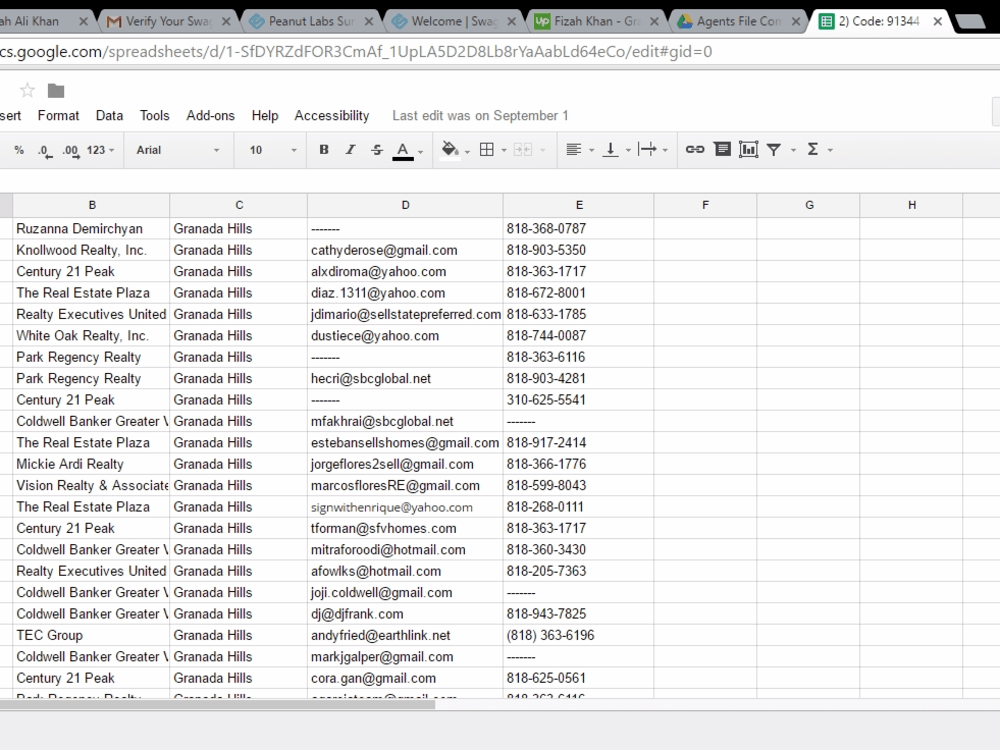The width and height of the screenshot is (1000, 750).
Task: Expand vertical align dropdown arrow
Action: (628, 151)
